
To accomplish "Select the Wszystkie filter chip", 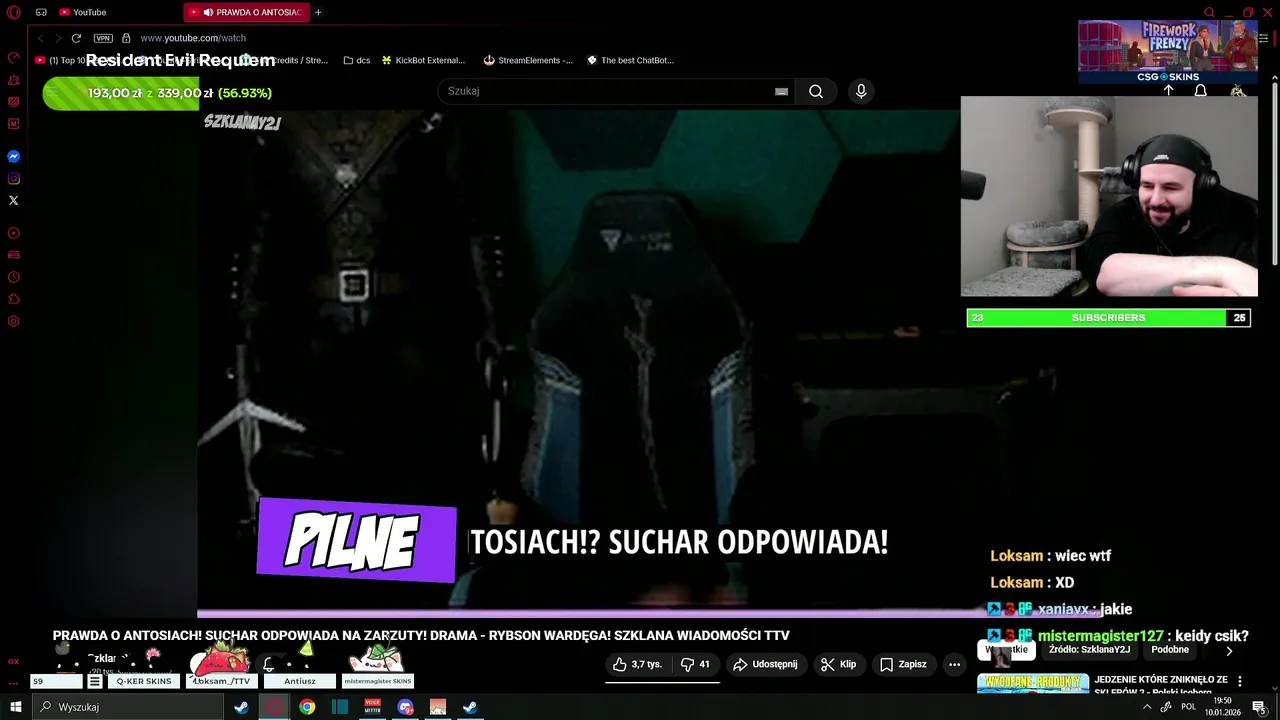I will (x=1007, y=650).
